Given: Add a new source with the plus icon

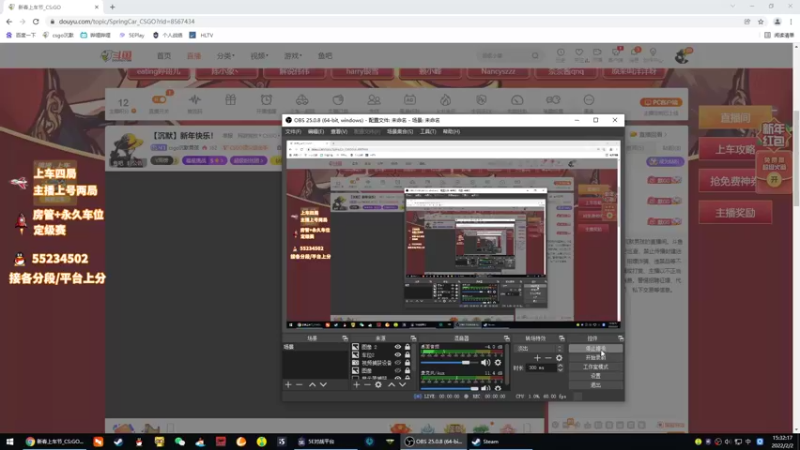Looking at the screenshot, I should pyautogui.click(x=356, y=385).
